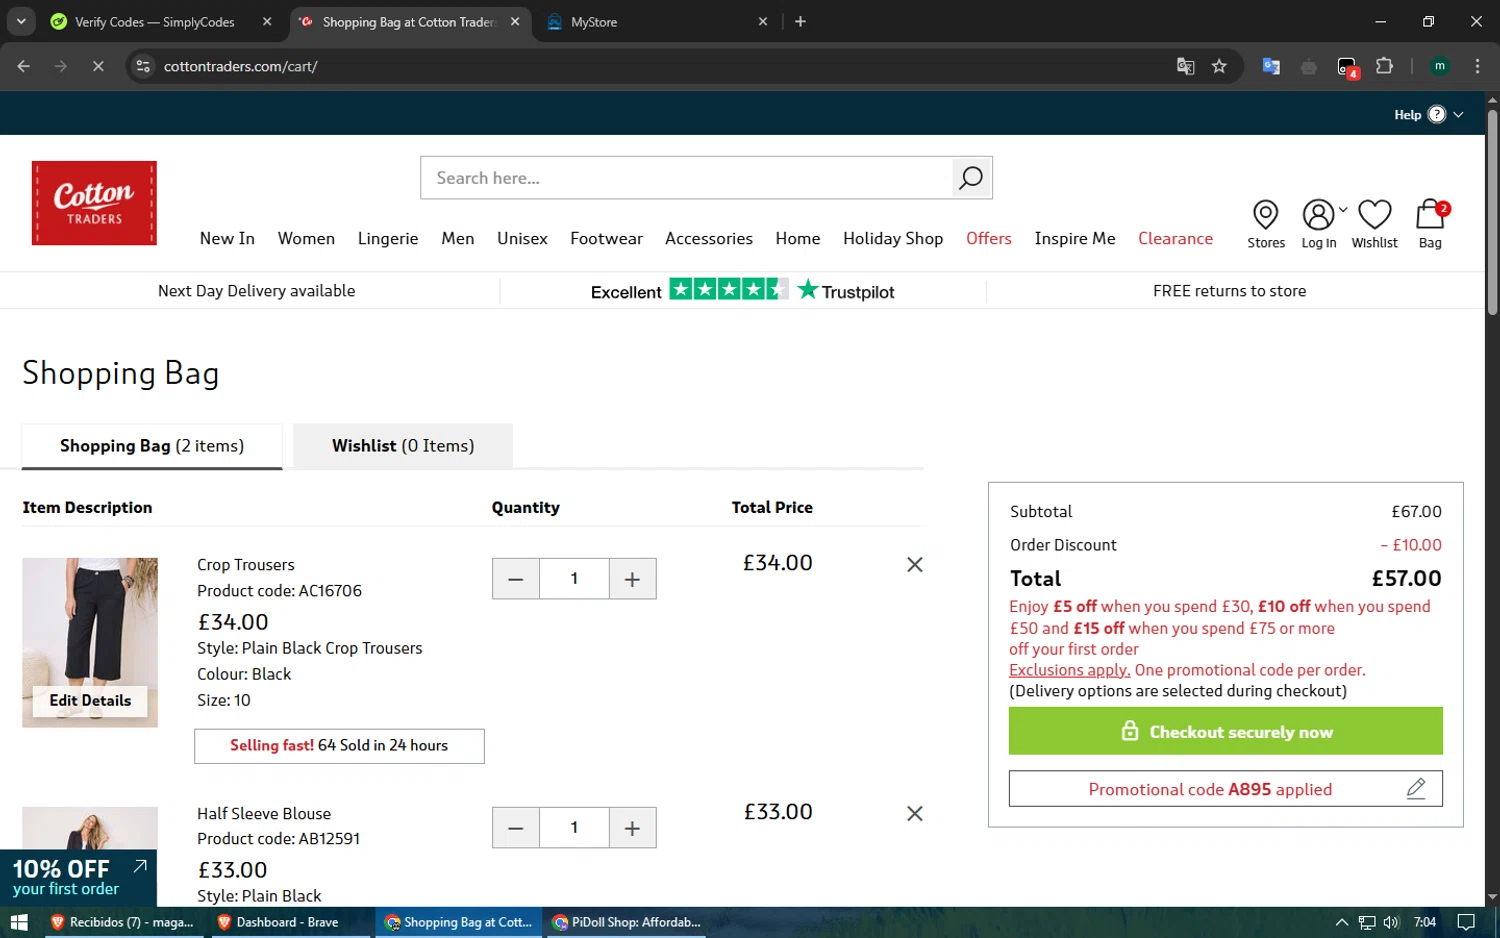Click the extension icon with red badge 4
1500x938 pixels.
point(1347,67)
